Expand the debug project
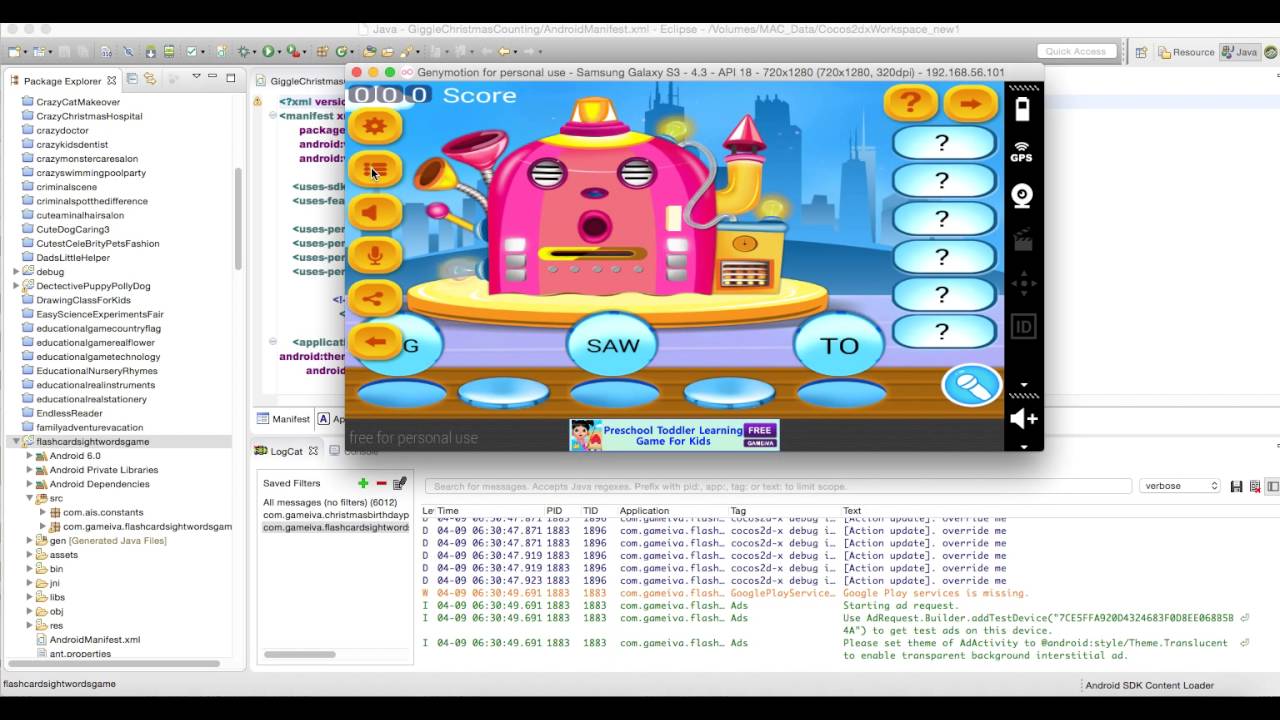 16,272
